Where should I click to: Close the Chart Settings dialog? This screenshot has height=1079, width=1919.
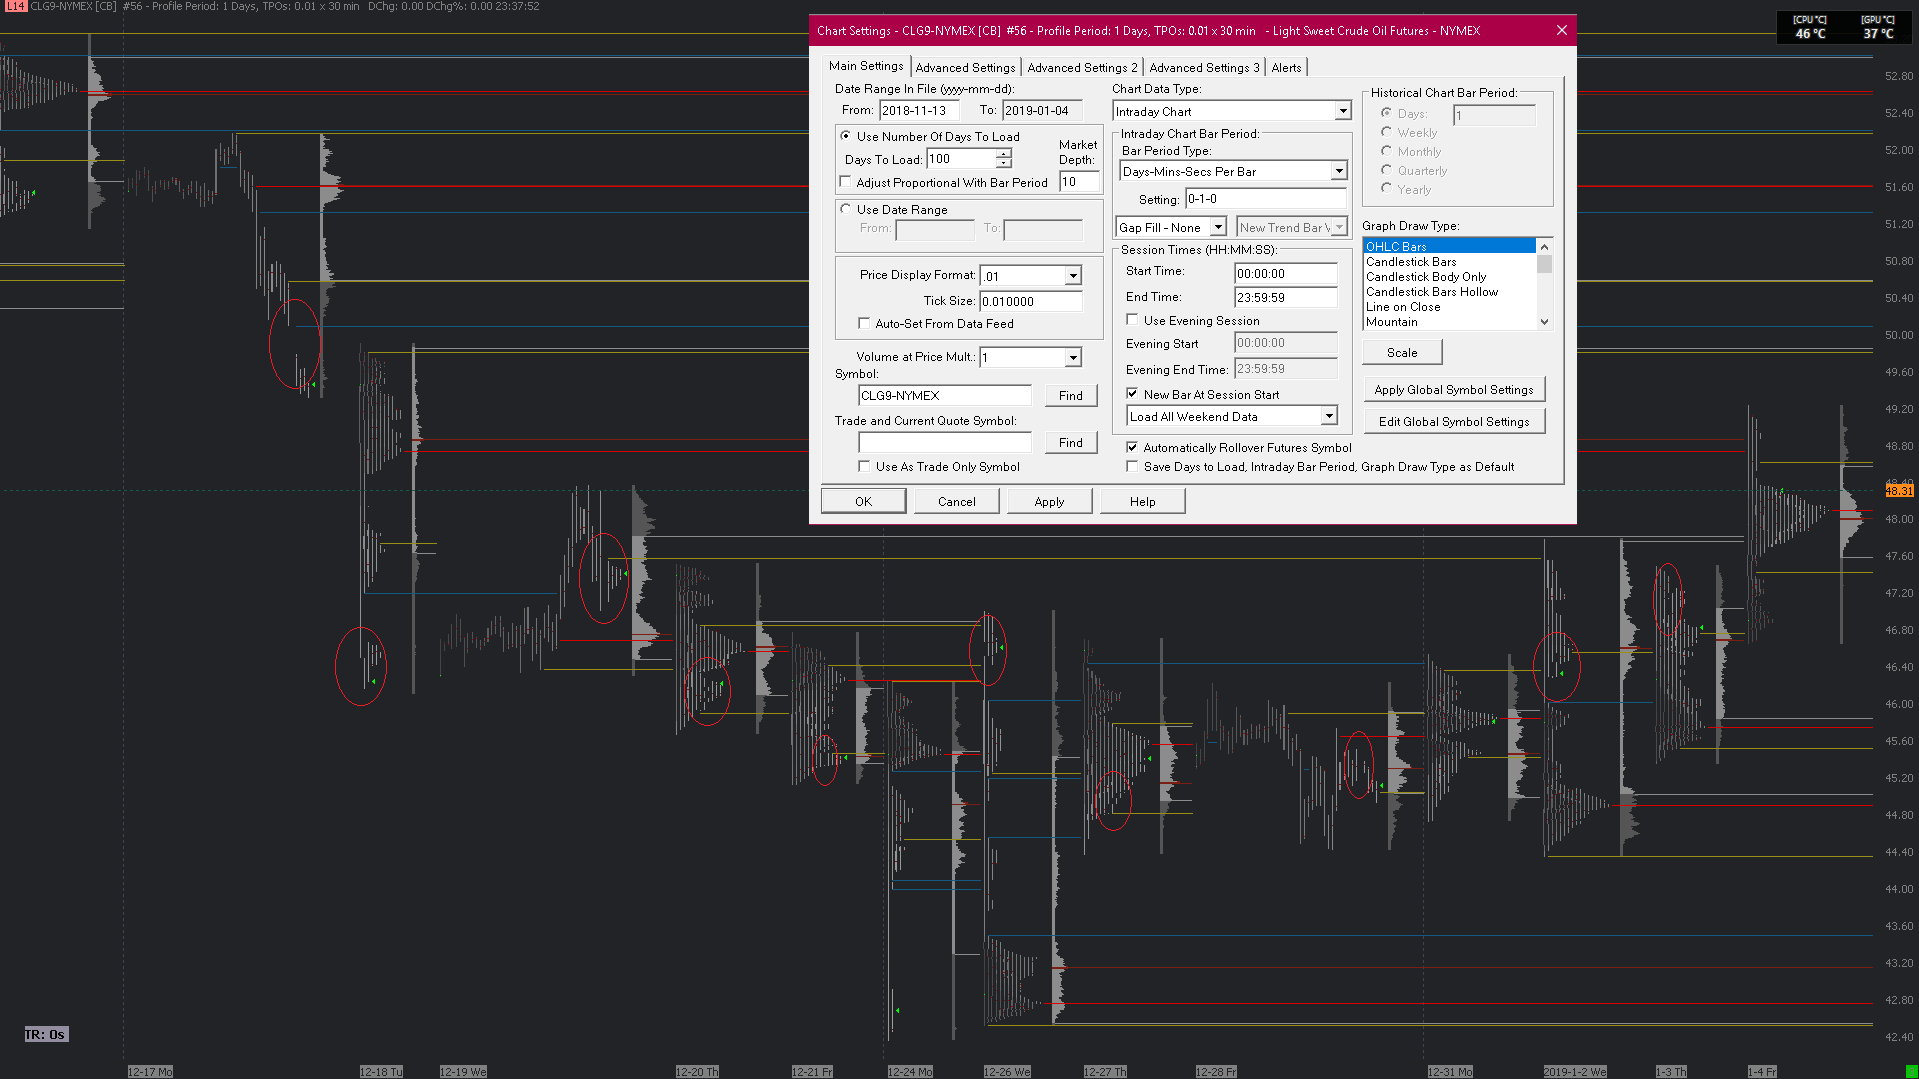[x=1561, y=30]
